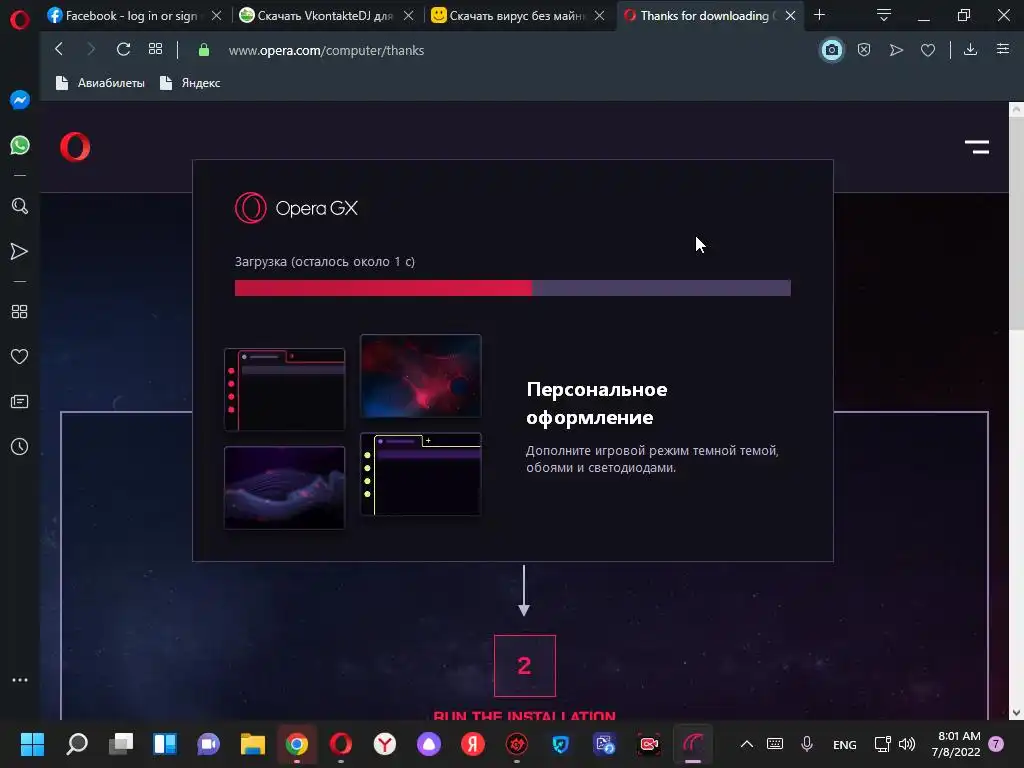Open the downloads panel

pos(970,50)
